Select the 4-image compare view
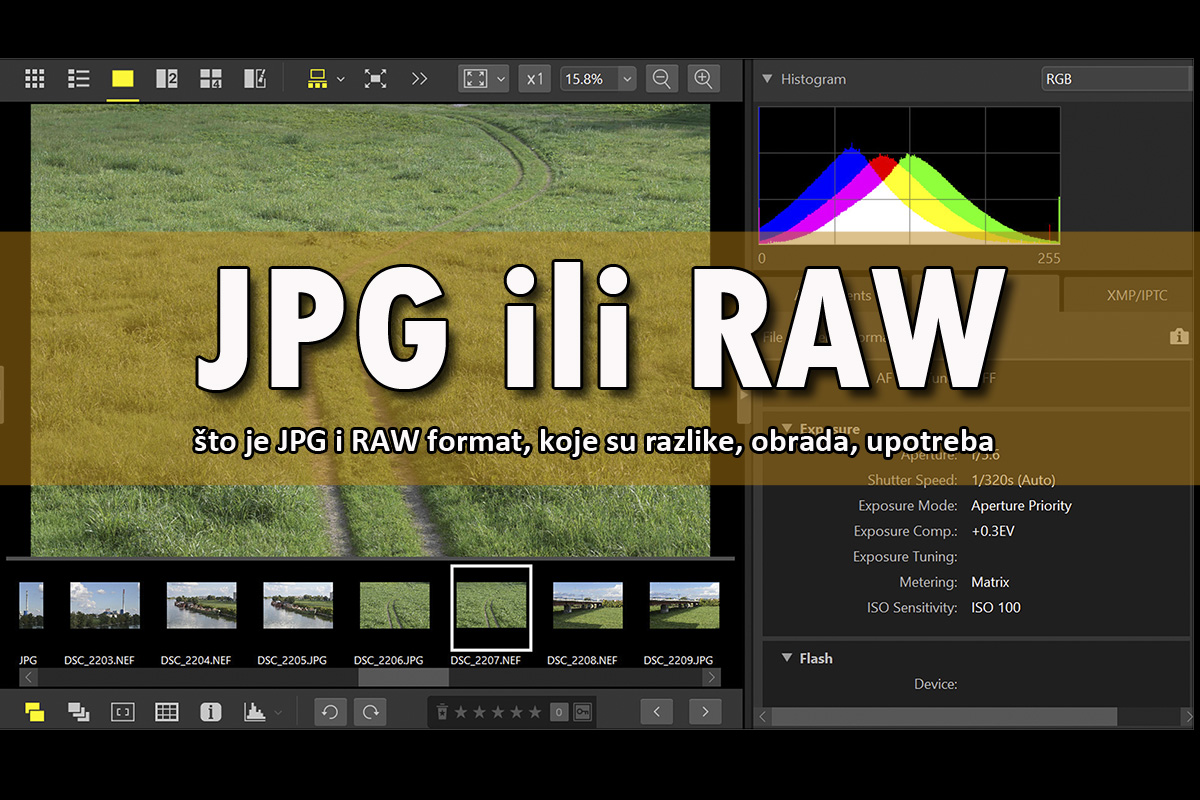The height and width of the screenshot is (800, 1200). 211,78
